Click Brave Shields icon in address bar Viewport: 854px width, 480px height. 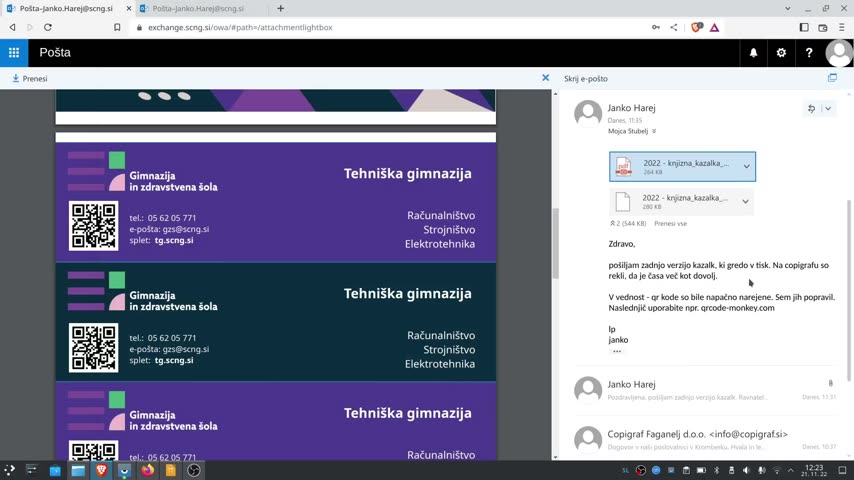tap(696, 28)
